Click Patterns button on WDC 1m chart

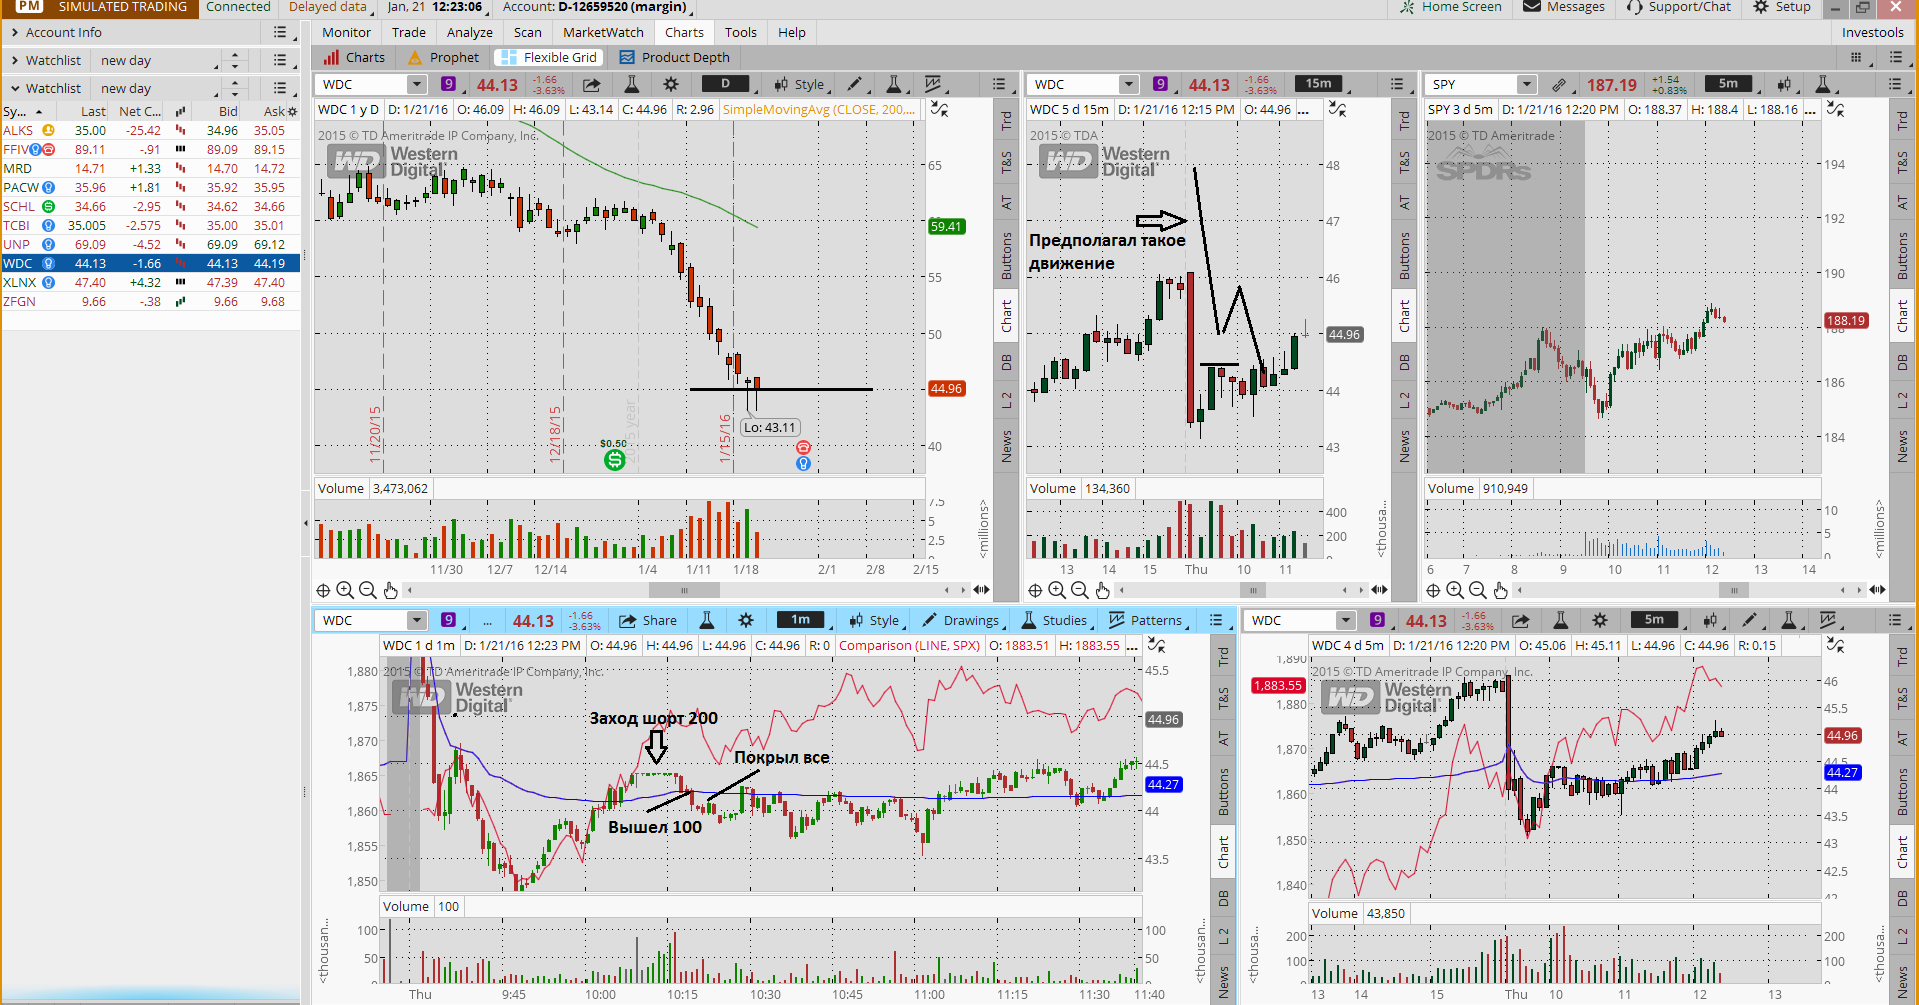point(1146,620)
